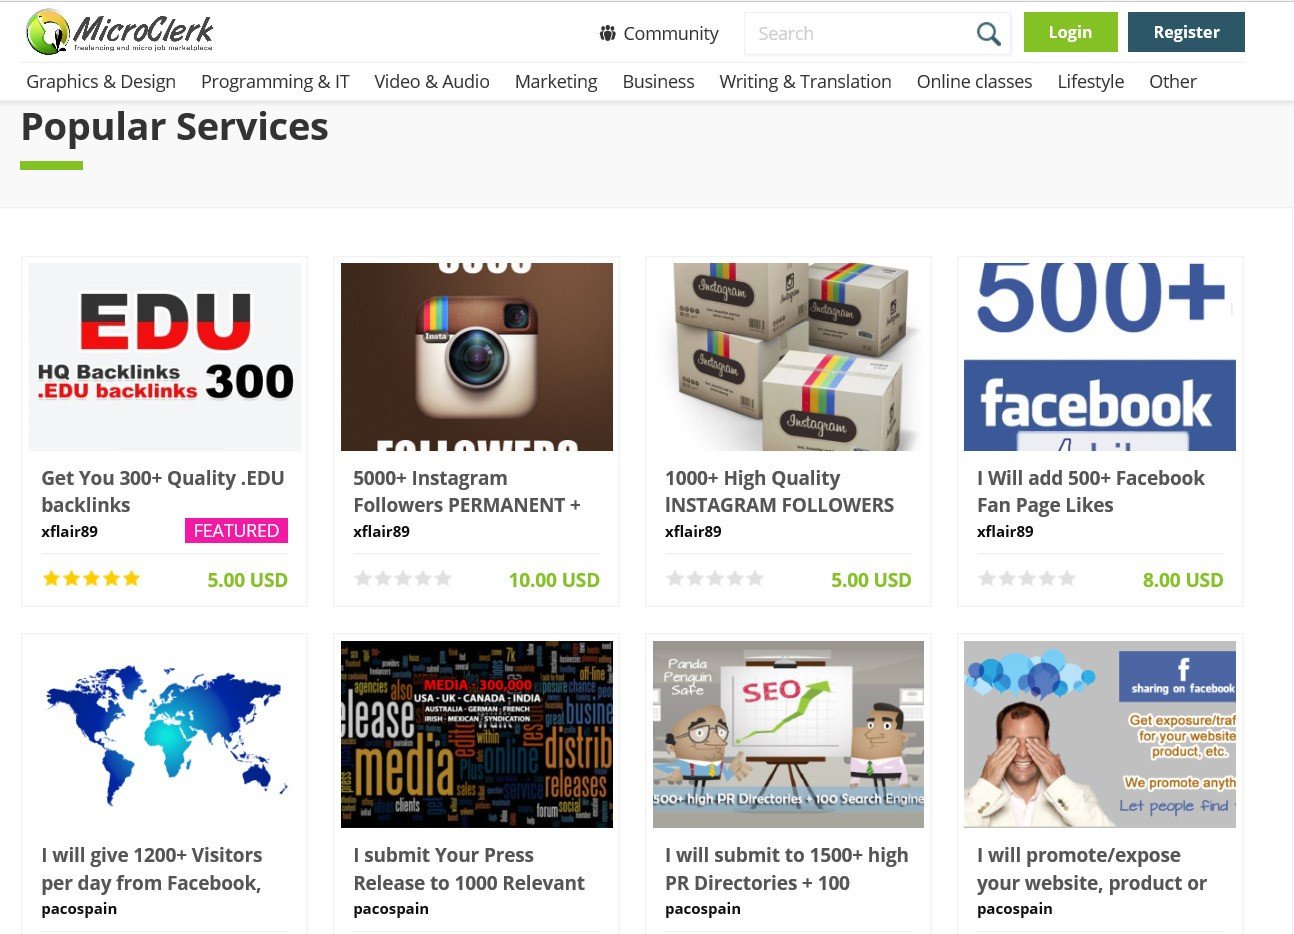Image resolution: width=1294 pixels, height=934 pixels.
Task: Open the EDU backlinks 300 thumbnail
Action: 165,357
